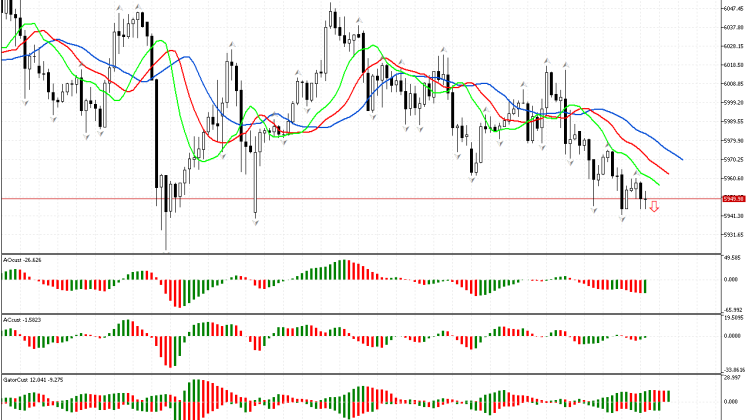
Task: Click the -65.992 value on AOcust scale
Action: [x=733, y=310]
